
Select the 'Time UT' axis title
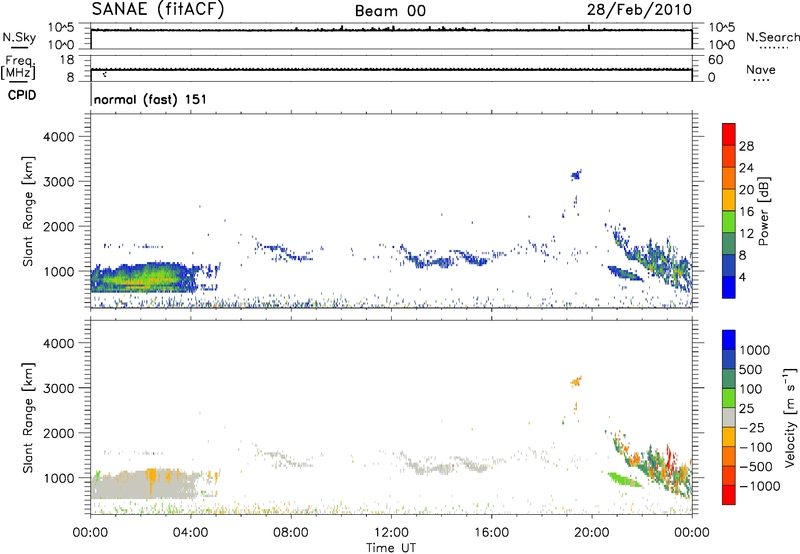391,548
